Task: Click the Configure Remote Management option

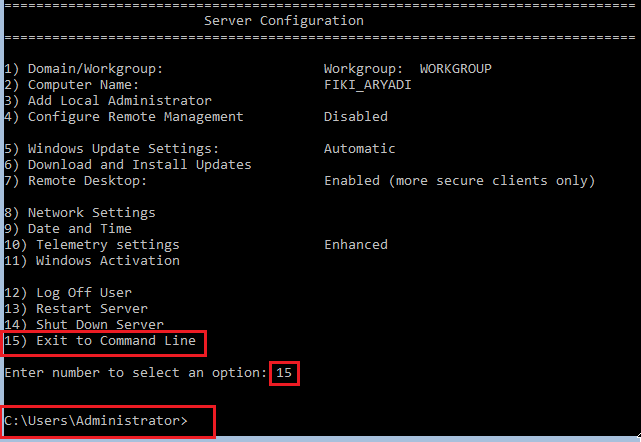Action: 123,117
